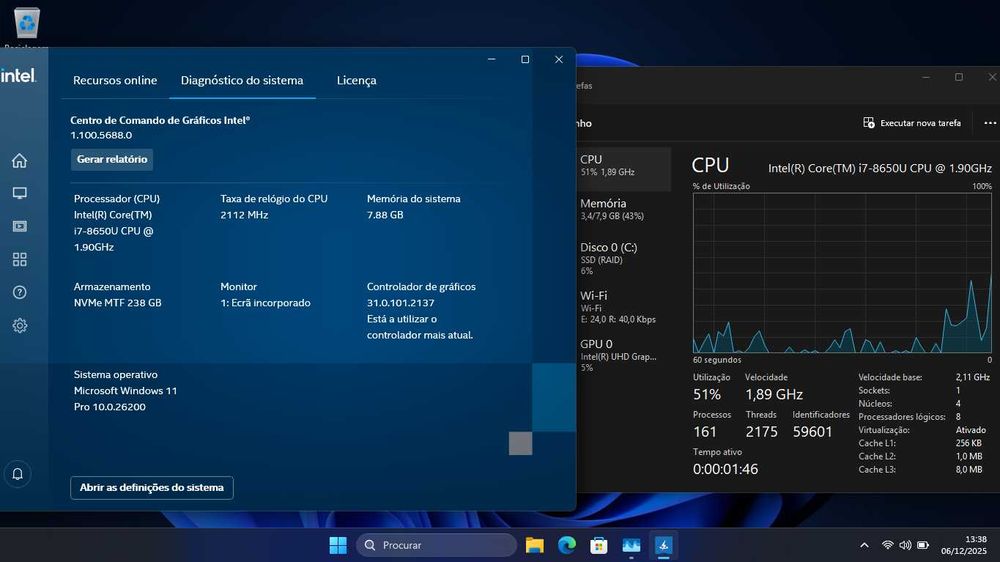Open Support help icon in Intel sidebar
This screenshot has width=1000, height=562.
pos(19,292)
